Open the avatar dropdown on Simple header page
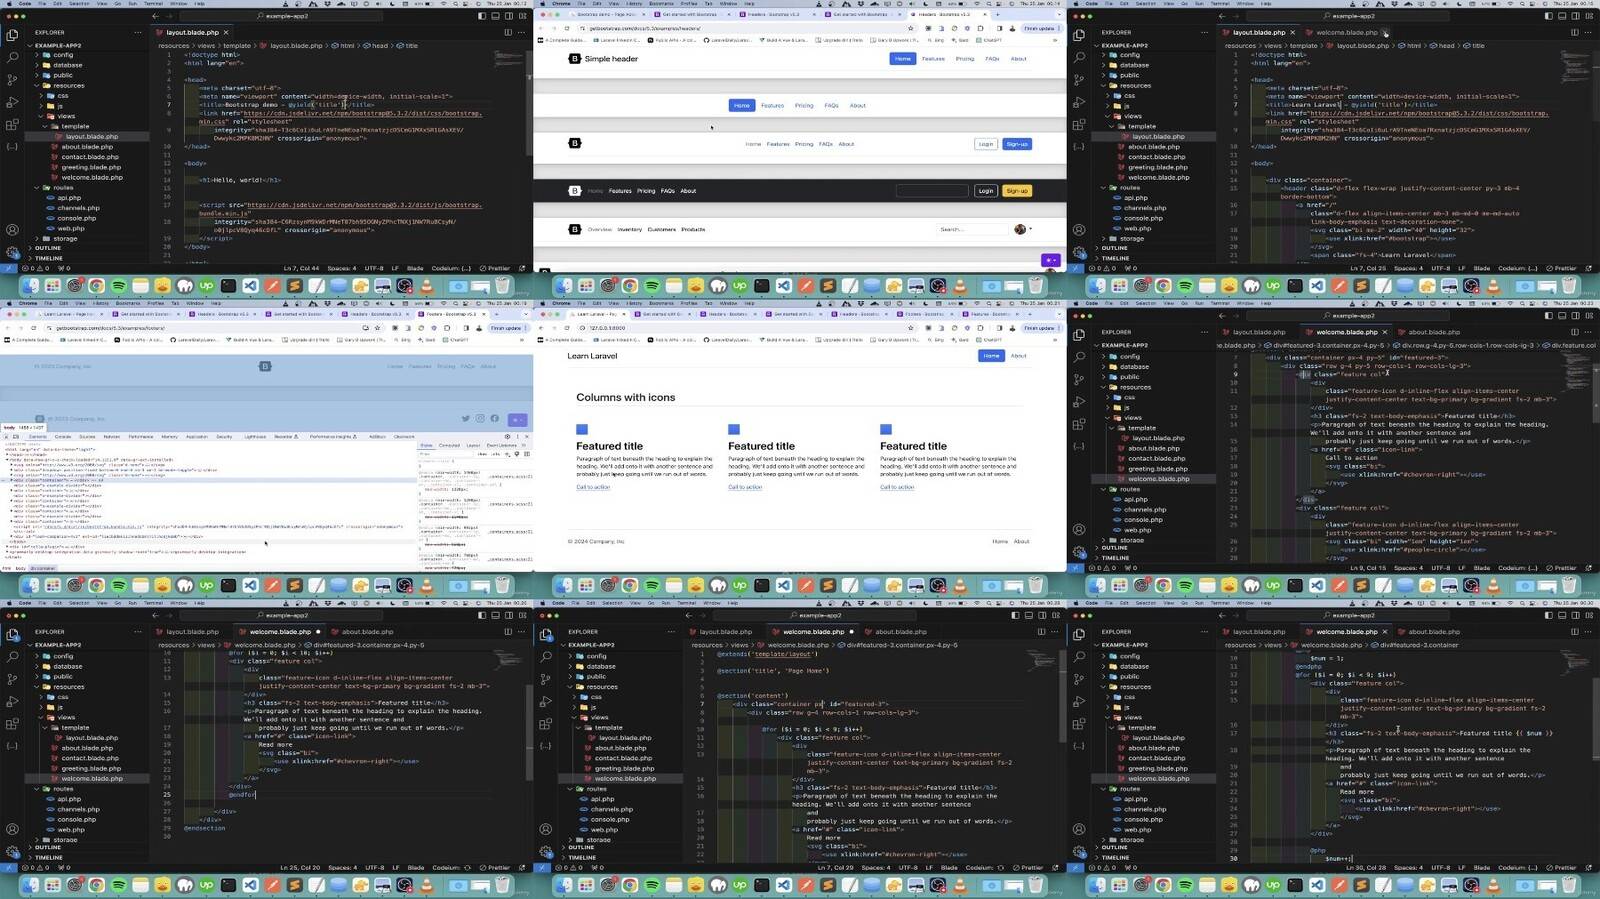Viewport: 1600px width, 899px height. (1023, 229)
